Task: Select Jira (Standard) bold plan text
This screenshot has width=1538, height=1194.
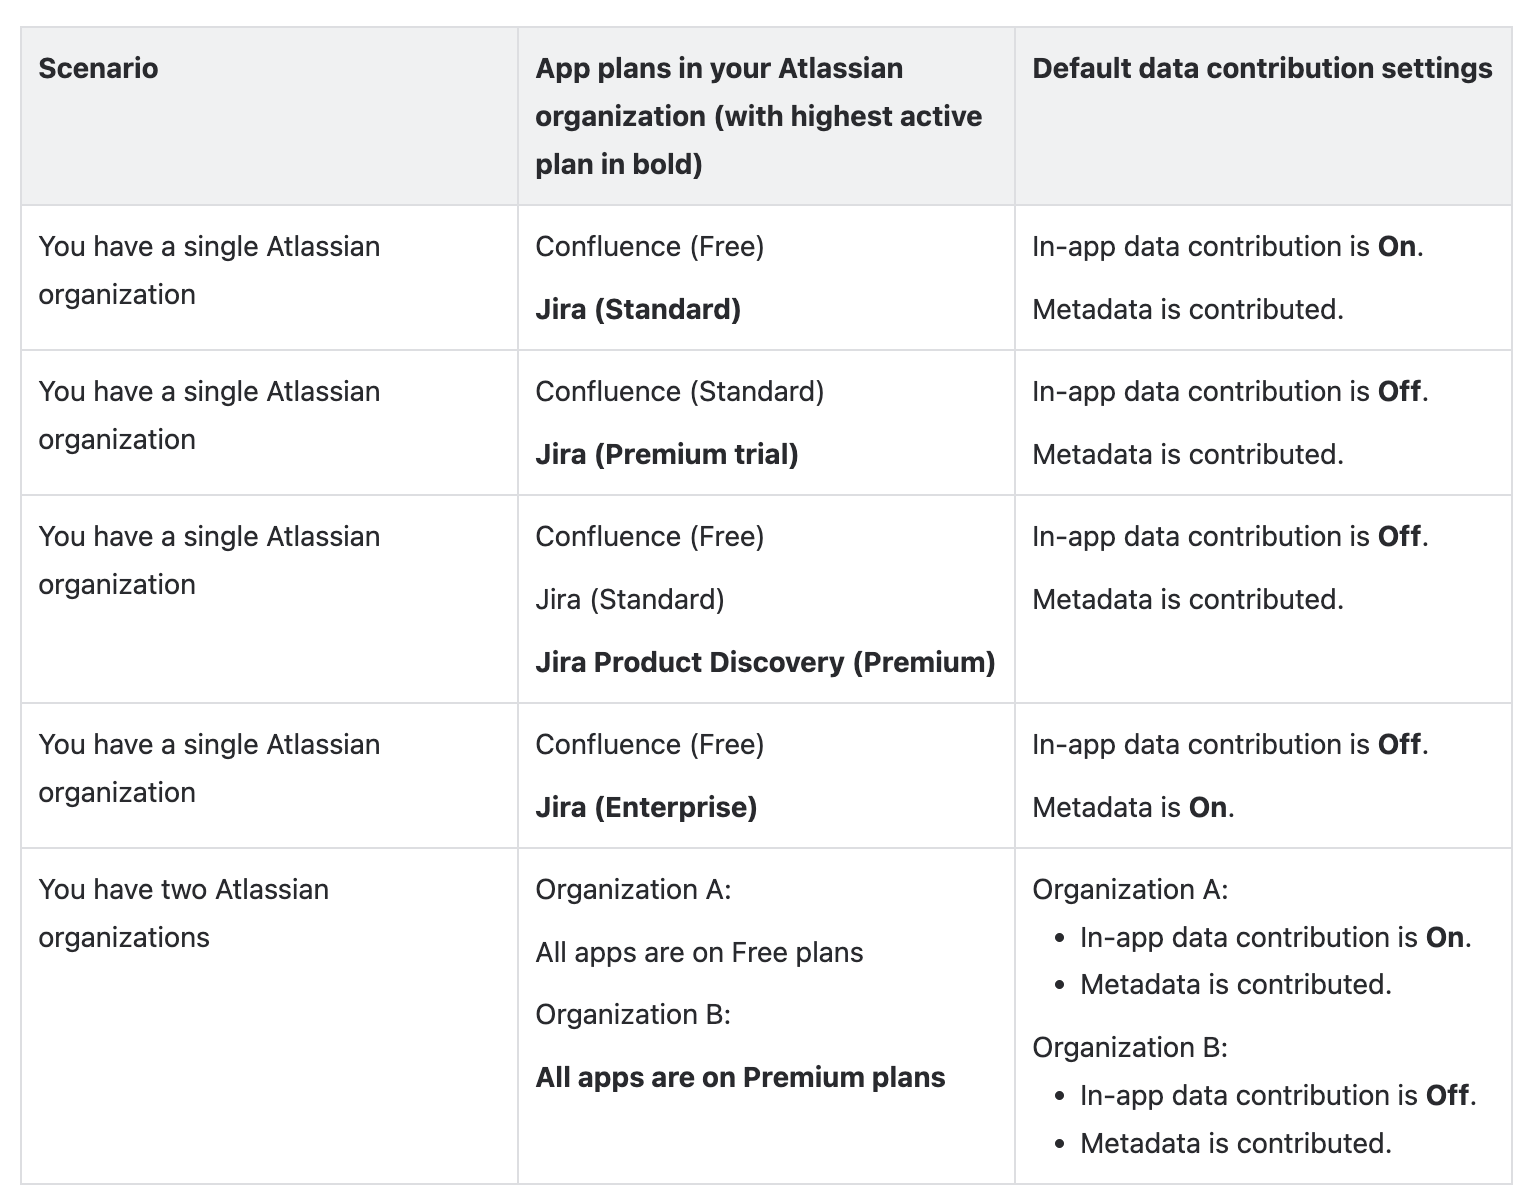Action: [638, 309]
